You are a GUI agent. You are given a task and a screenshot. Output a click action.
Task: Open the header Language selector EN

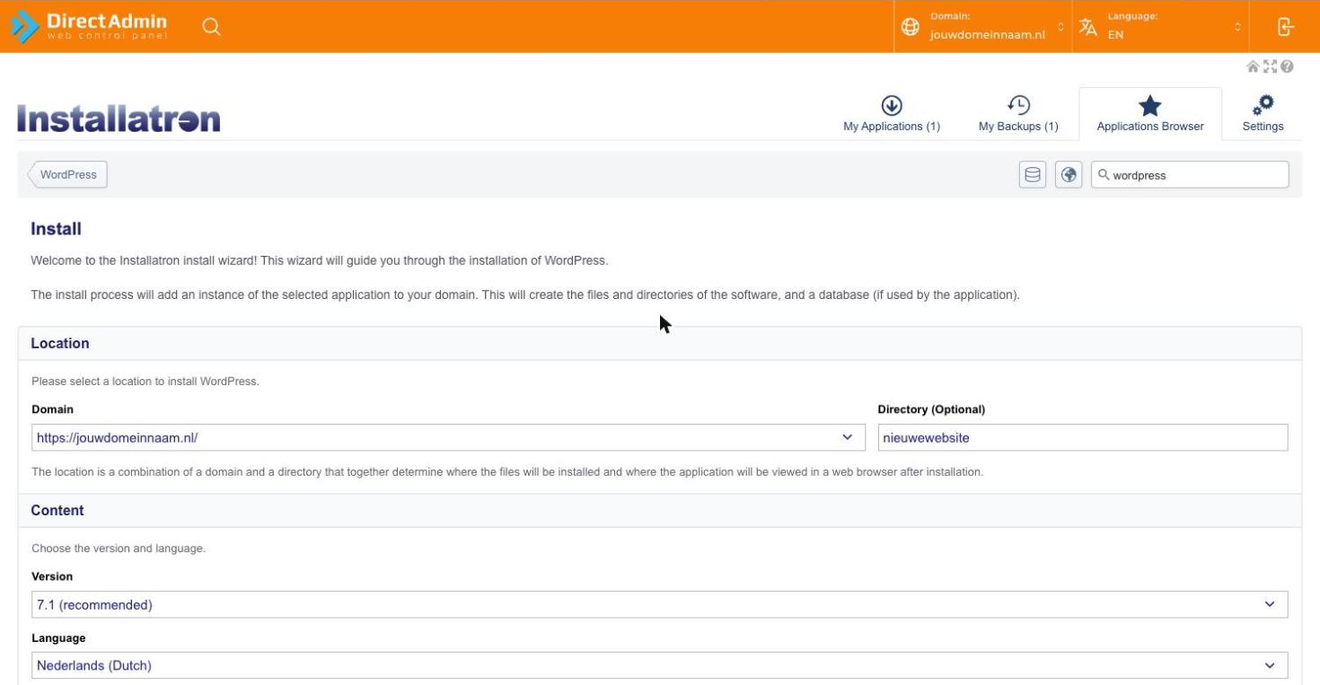[x=1160, y=26]
